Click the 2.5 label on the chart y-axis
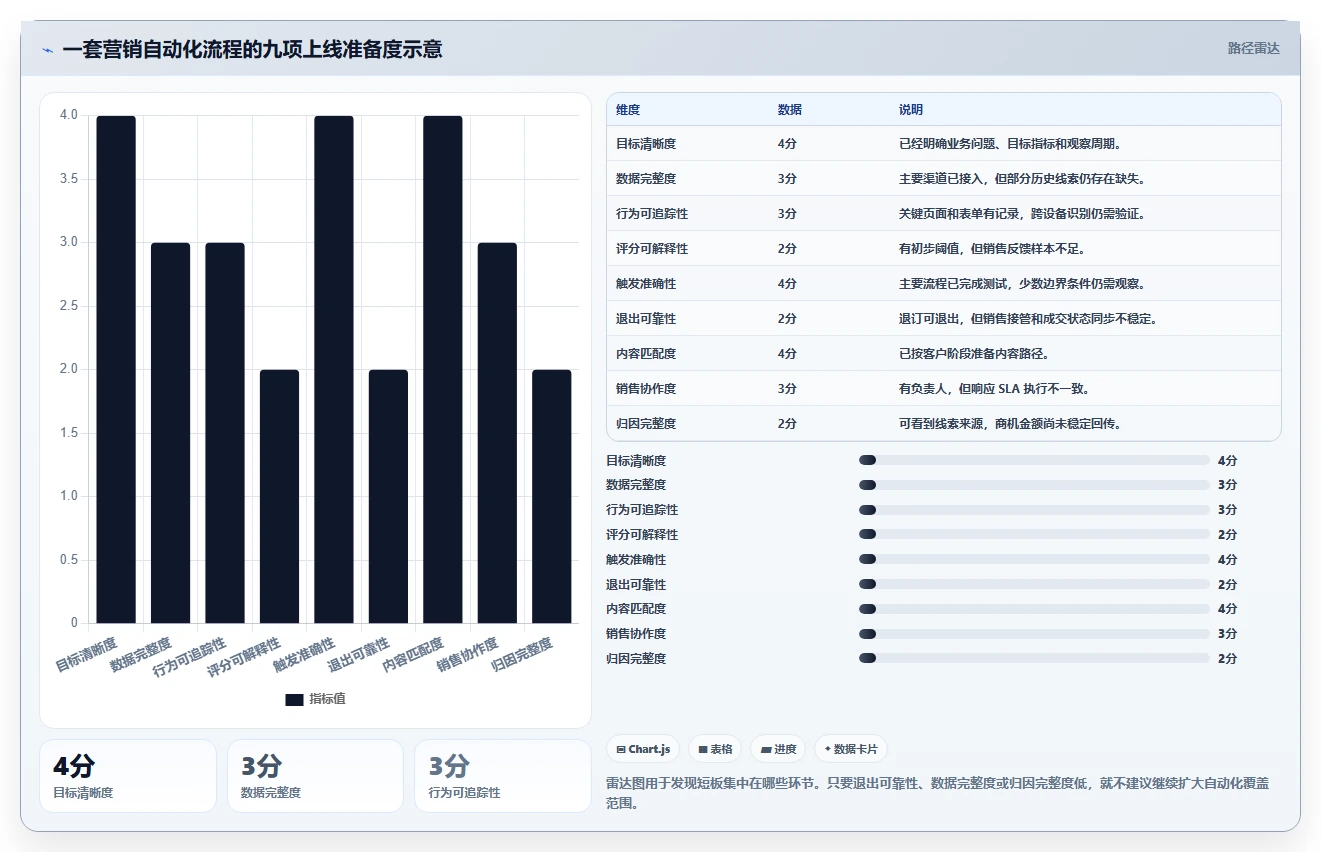The image size is (1321, 852). 69,306
